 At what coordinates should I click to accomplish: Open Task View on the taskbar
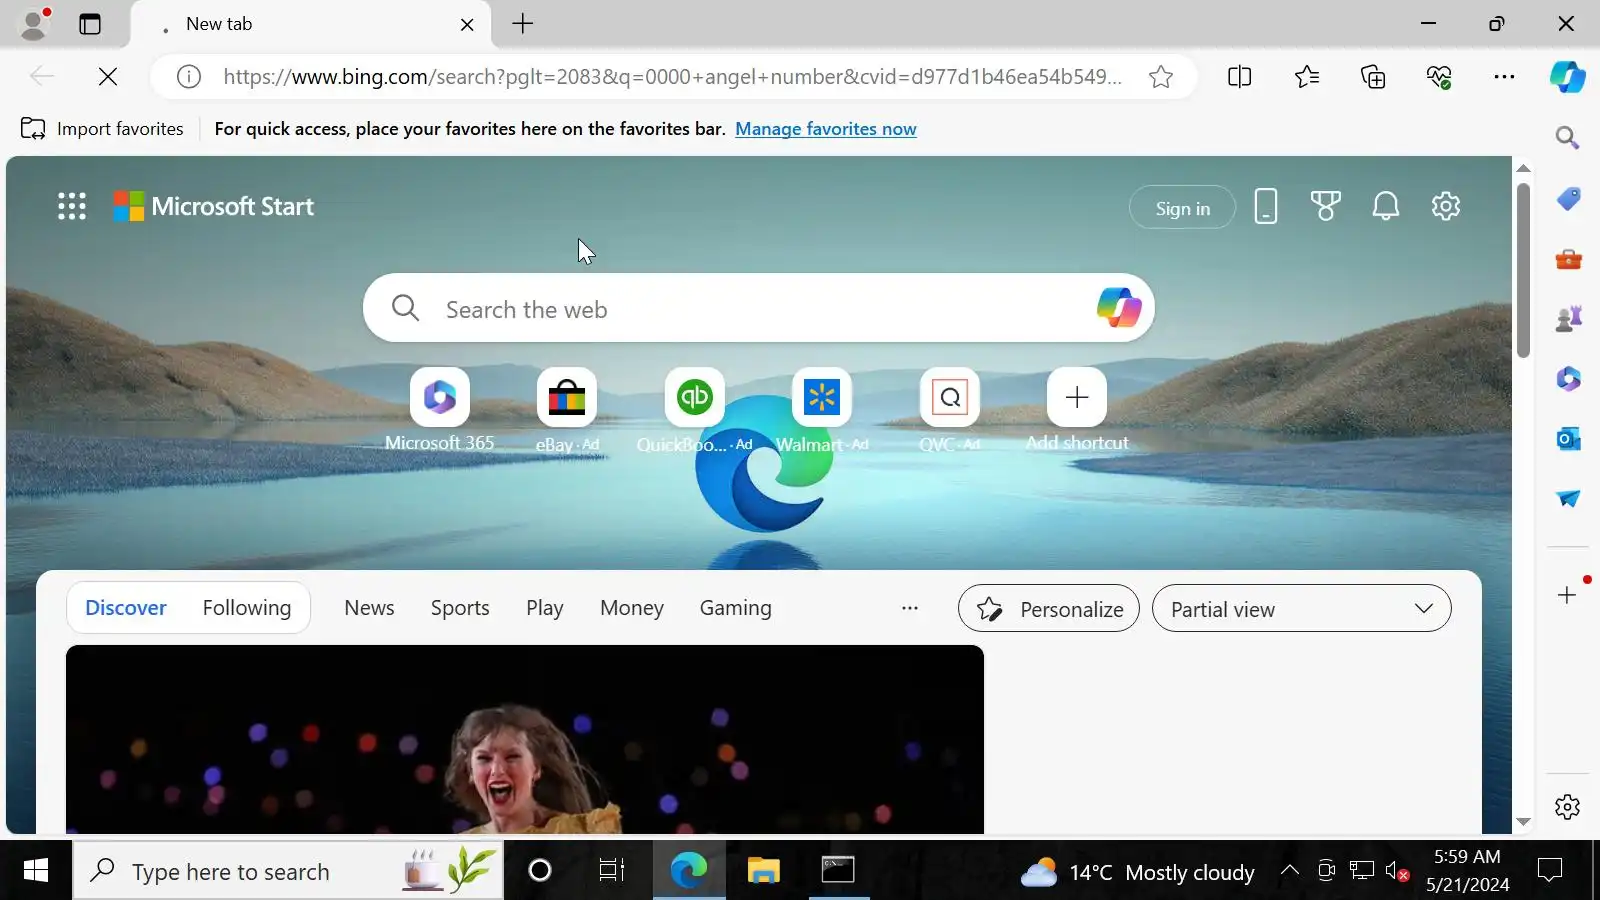pos(611,871)
